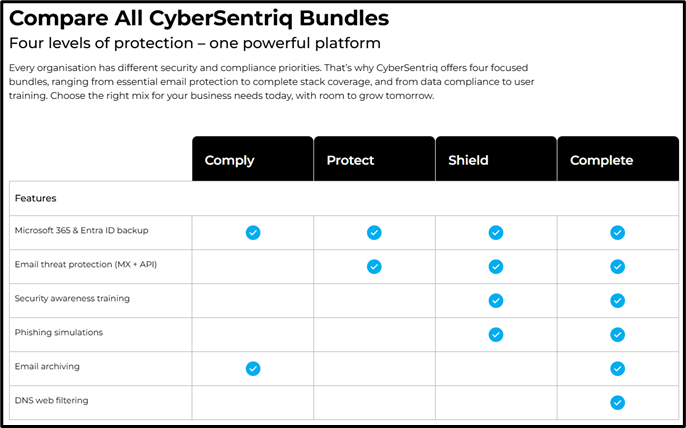
Task: Click the Protect checkmark for Microsoft 365 backup
Action: point(374,233)
